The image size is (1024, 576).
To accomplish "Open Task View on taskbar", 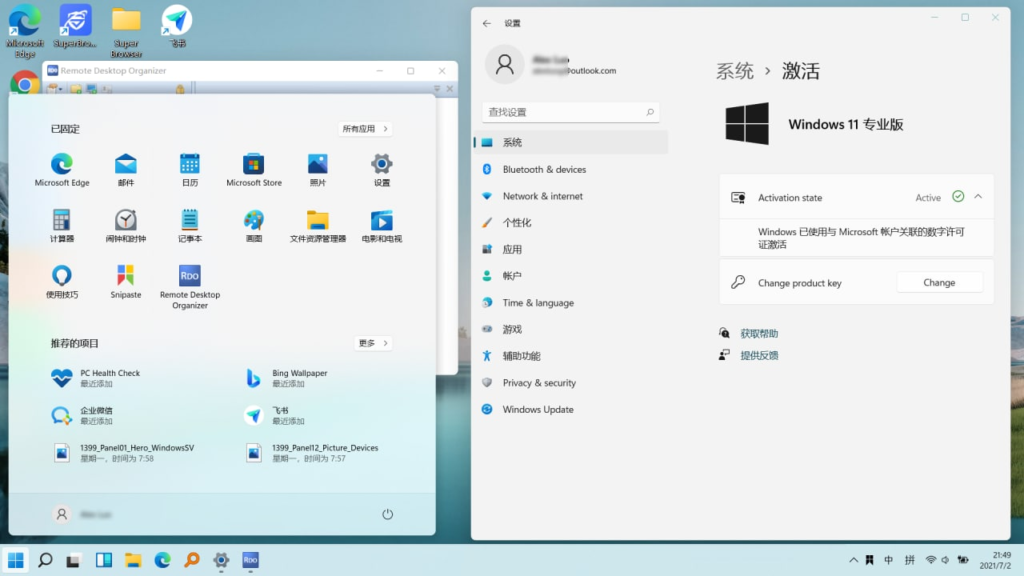I will click(73, 560).
